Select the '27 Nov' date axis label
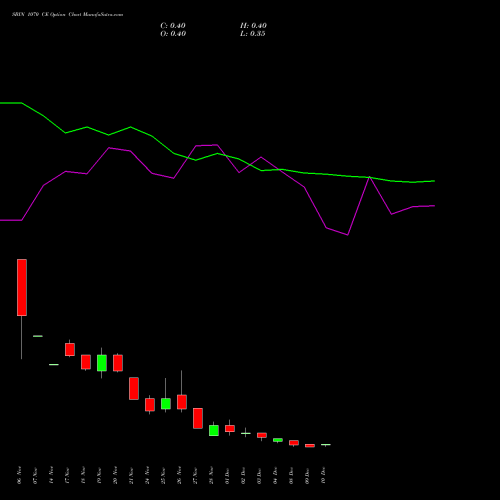Viewport: 500px width, 500px height. [x=195, y=475]
